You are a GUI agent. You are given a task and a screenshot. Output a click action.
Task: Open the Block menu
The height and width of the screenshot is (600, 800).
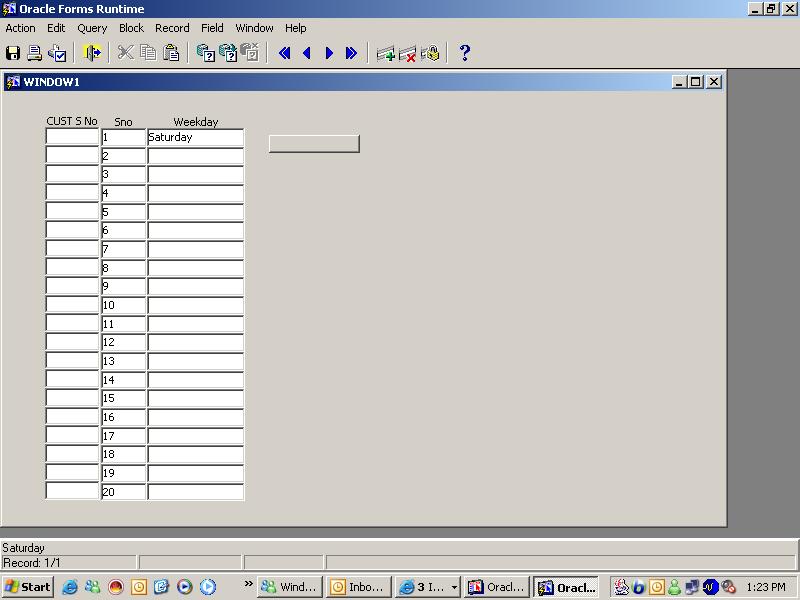pos(131,28)
